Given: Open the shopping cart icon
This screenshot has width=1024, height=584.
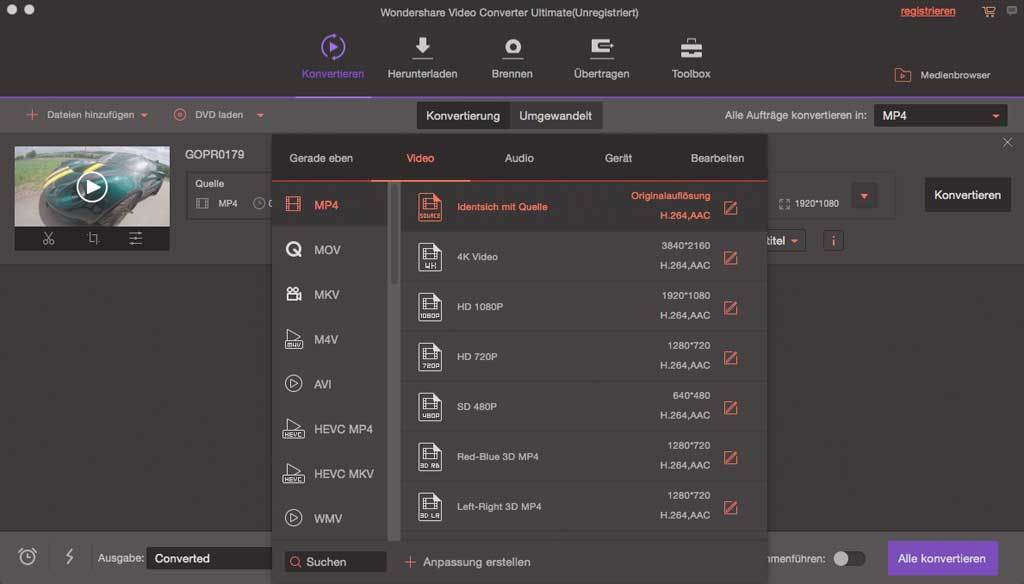Looking at the screenshot, I should click(x=989, y=11).
